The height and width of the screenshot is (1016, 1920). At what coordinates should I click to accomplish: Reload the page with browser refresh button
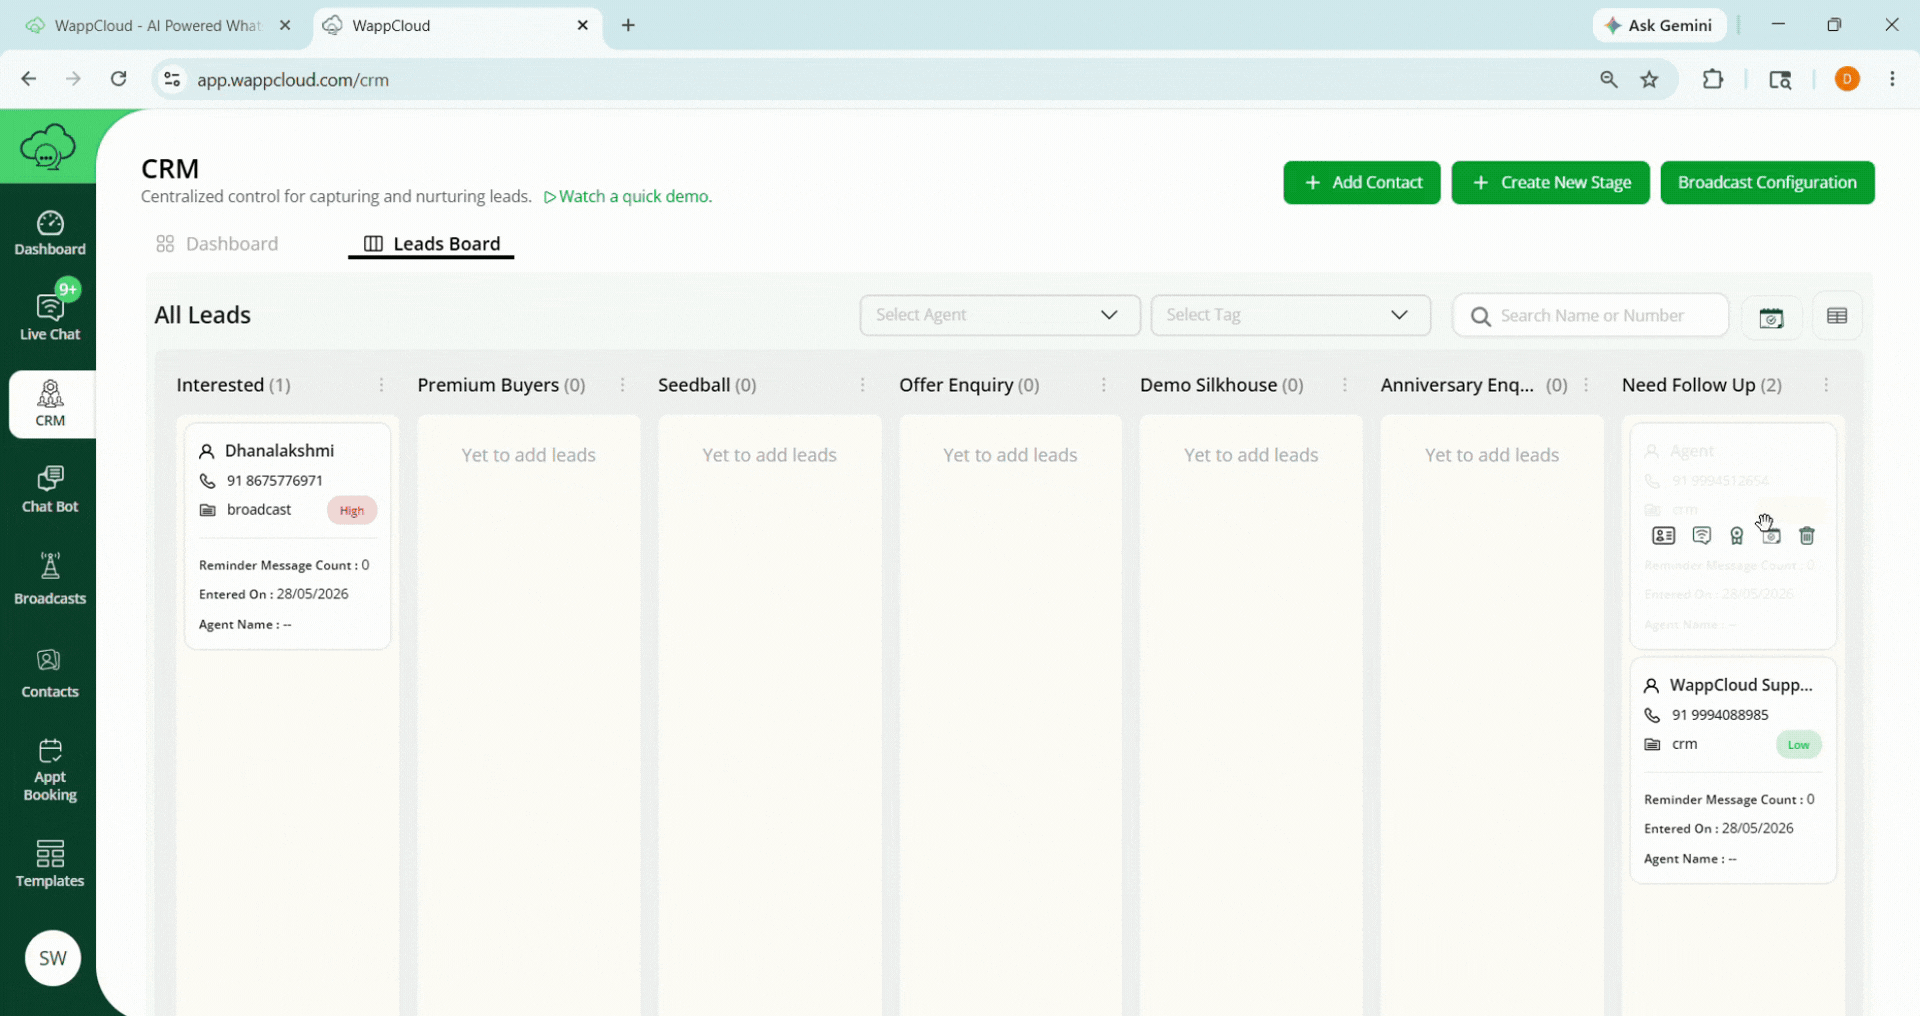[118, 79]
